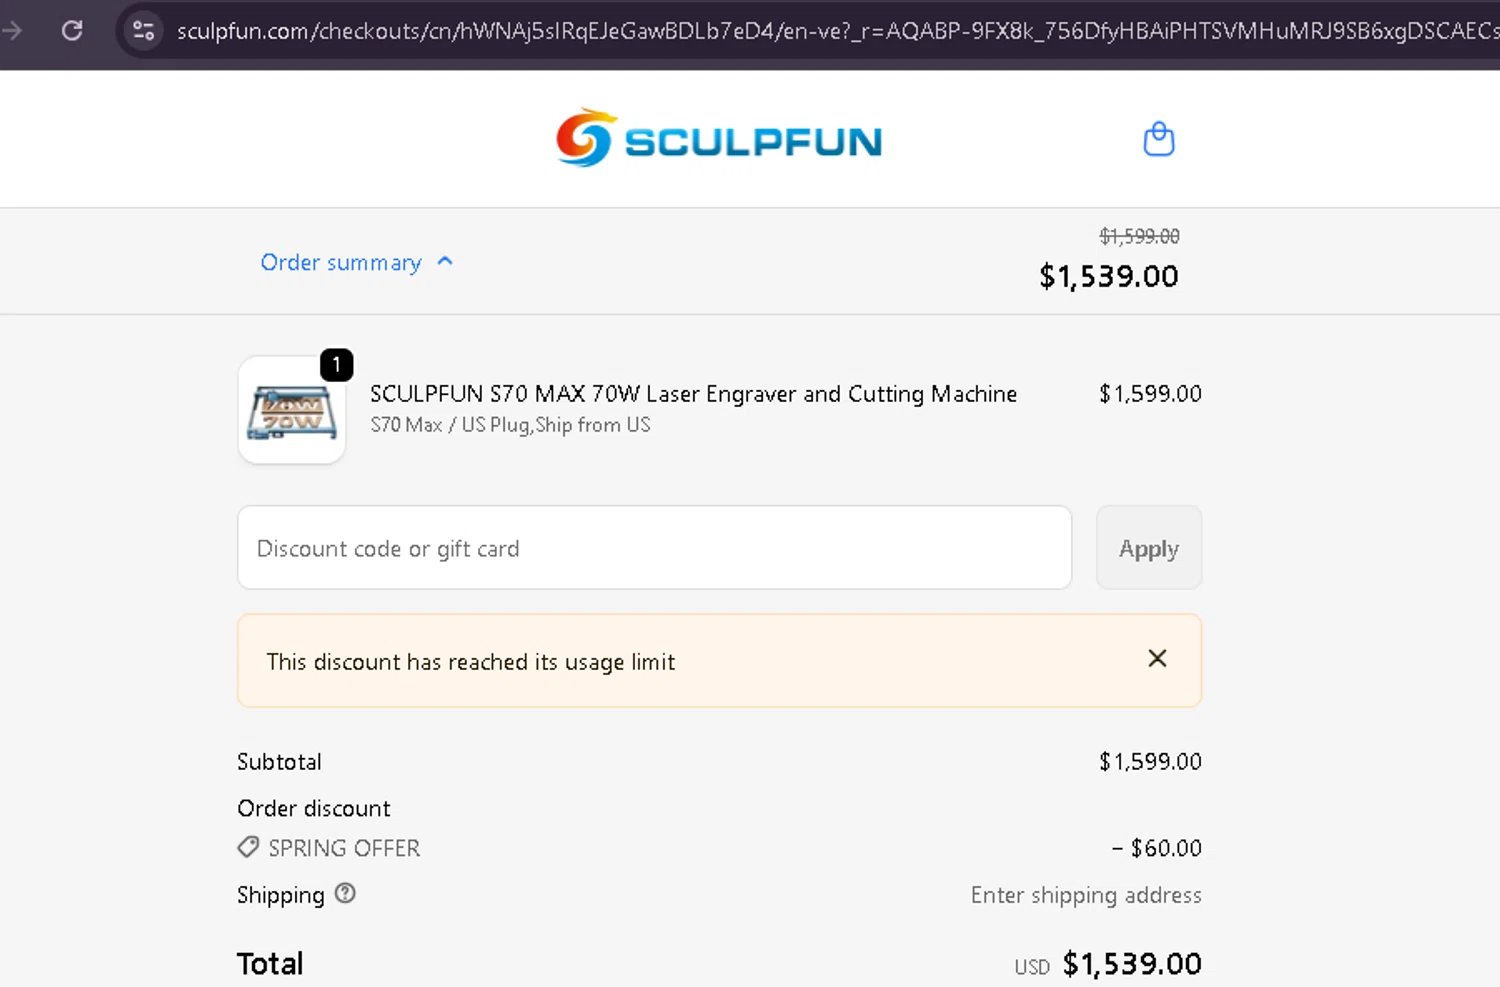1500x987 pixels.
Task: Select the variant text S70 Max / US Plug
Action: [x=510, y=425]
